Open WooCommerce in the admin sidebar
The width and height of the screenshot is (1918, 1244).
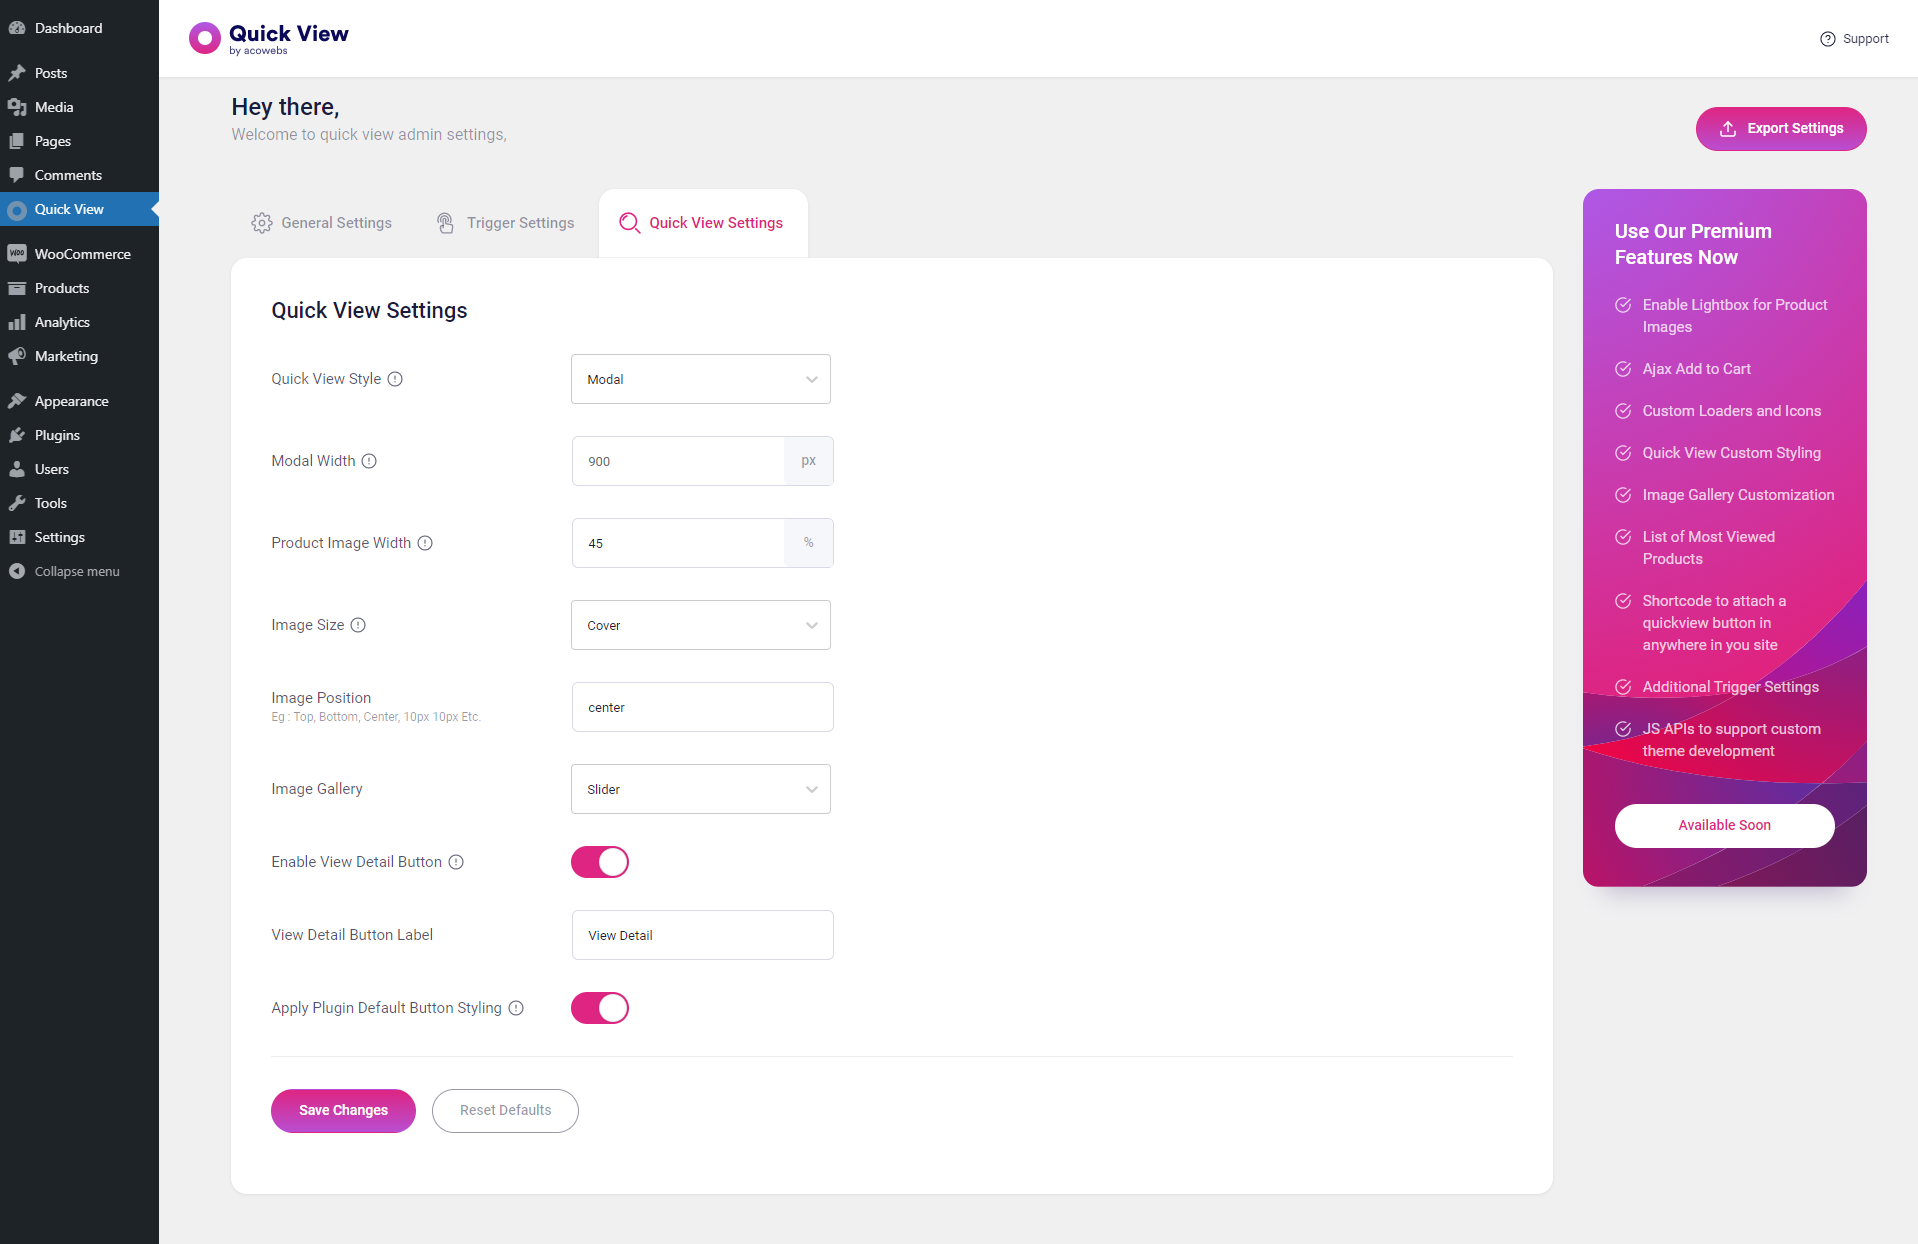click(82, 254)
